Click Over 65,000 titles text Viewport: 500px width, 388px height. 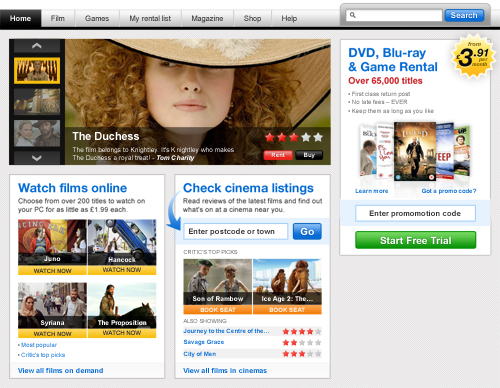pos(385,81)
